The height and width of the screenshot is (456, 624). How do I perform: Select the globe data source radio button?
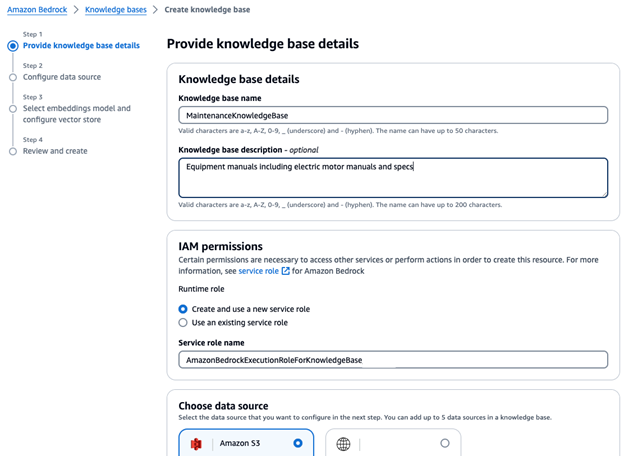(x=445, y=442)
